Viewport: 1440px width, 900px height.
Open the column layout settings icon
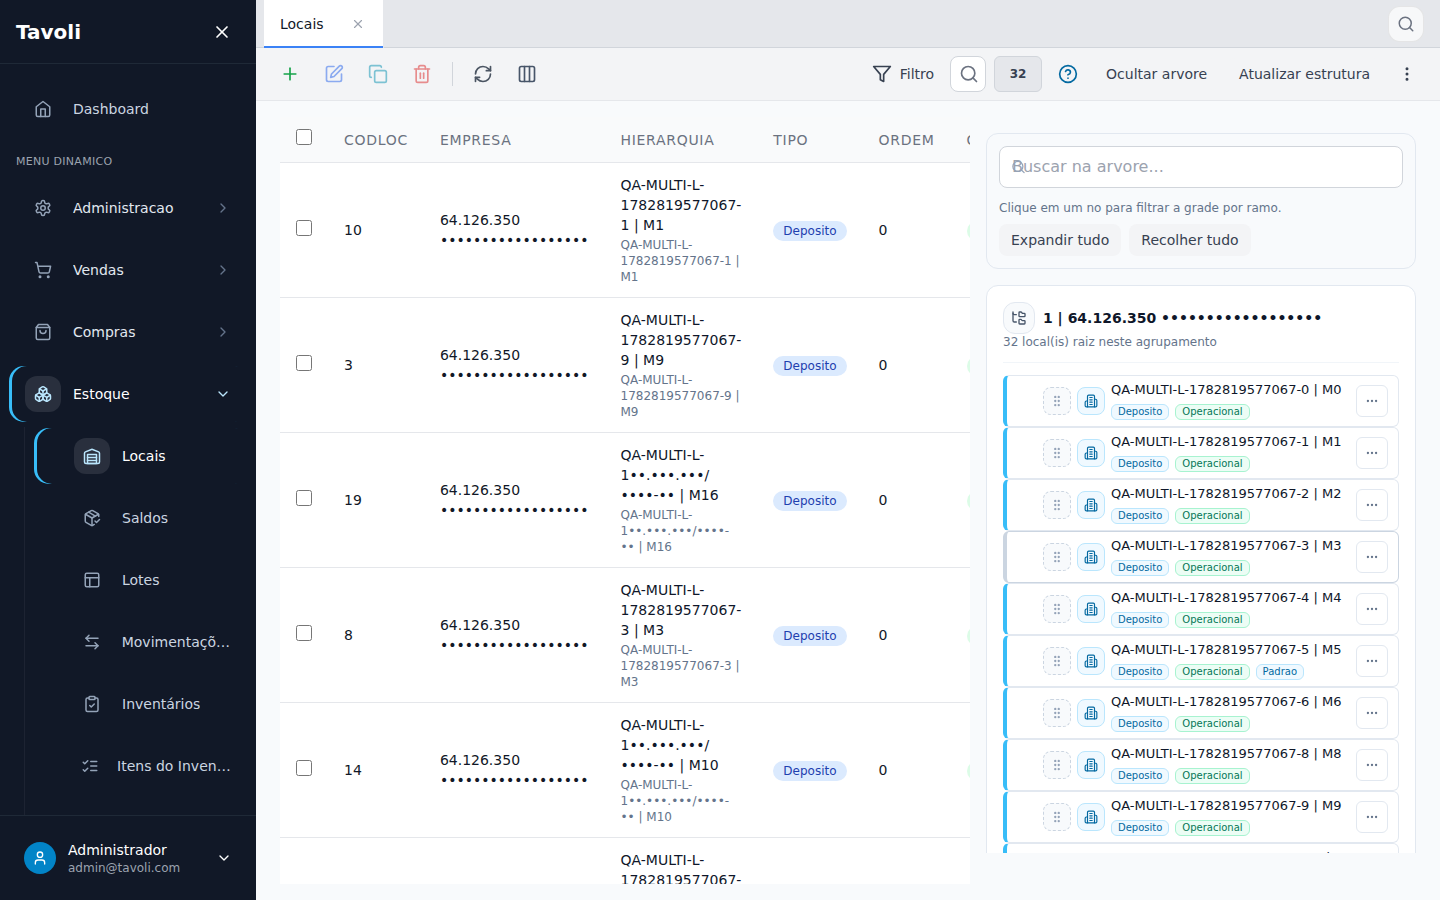tap(527, 74)
